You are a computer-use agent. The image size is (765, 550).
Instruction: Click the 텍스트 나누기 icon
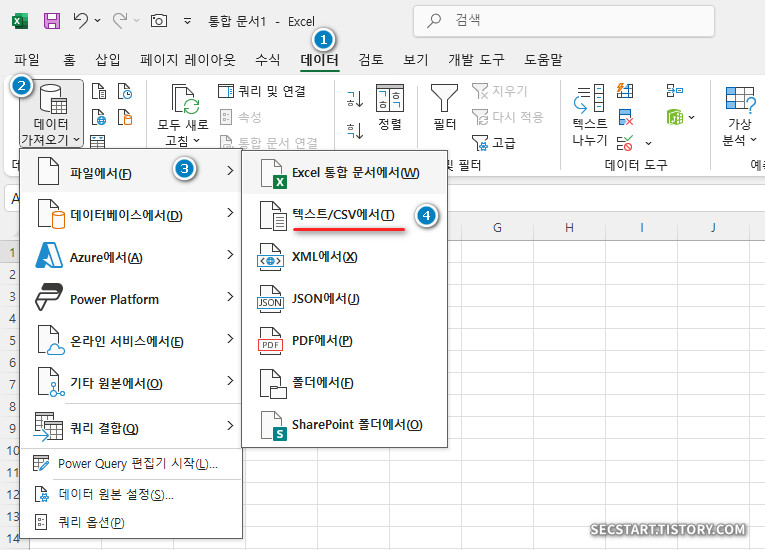pos(589,98)
